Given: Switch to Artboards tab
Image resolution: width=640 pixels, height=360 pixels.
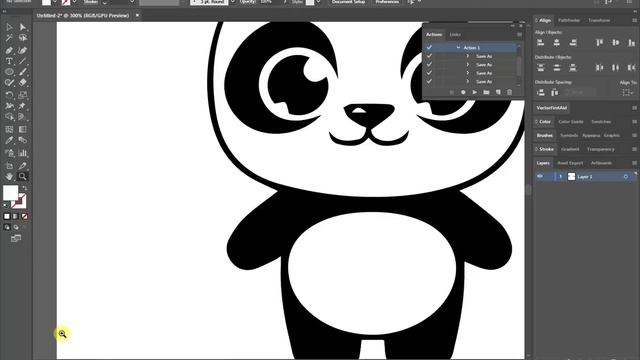Looking at the screenshot, I should click(601, 163).
